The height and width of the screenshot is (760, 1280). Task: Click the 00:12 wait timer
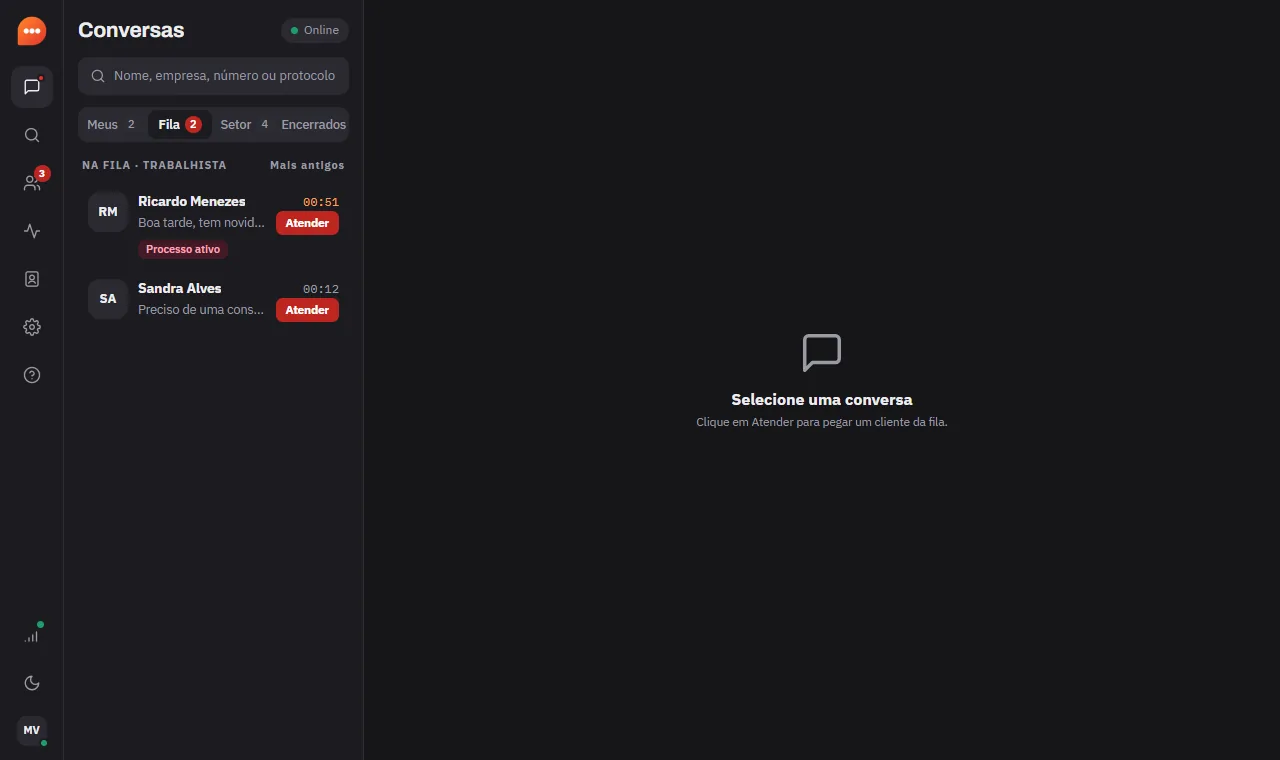(321, 289)
